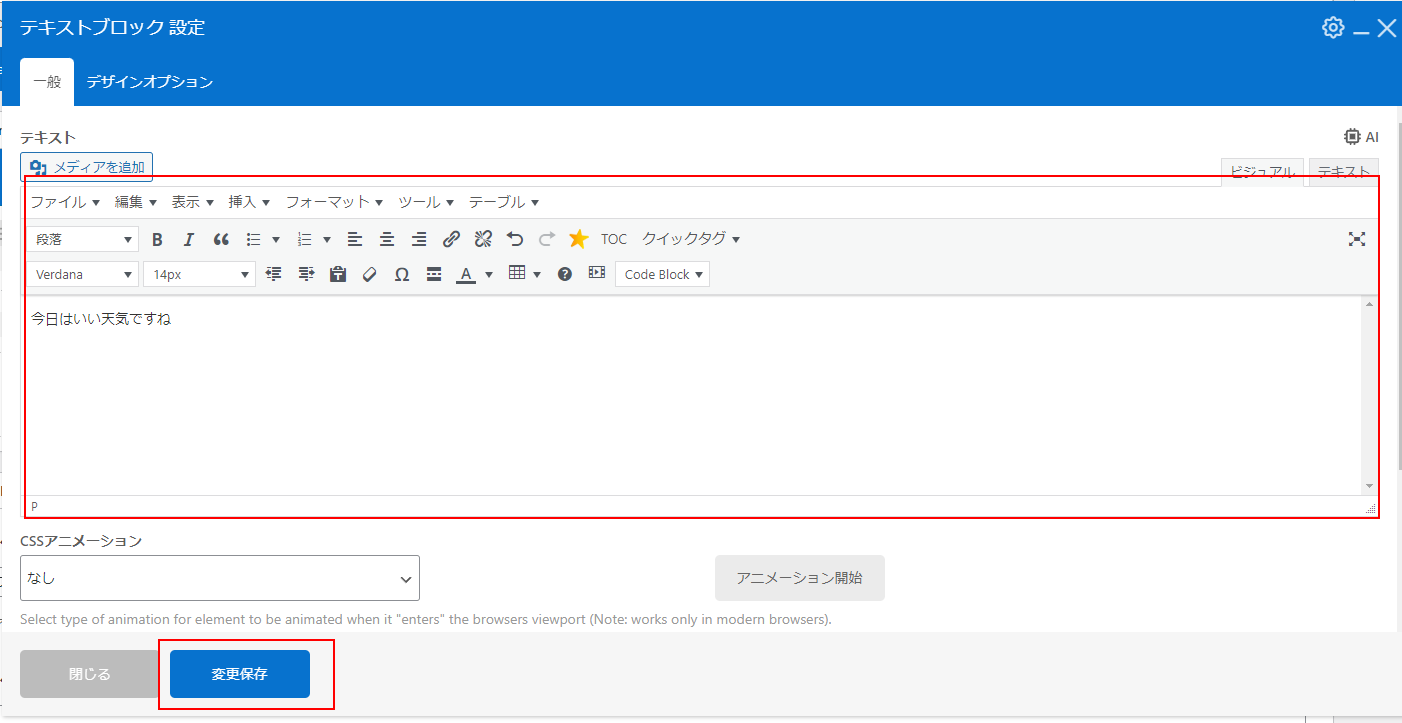This screenshot has width=1402, height=723.
Task: Insert special character with omega icon
Action: pos(402,274)
